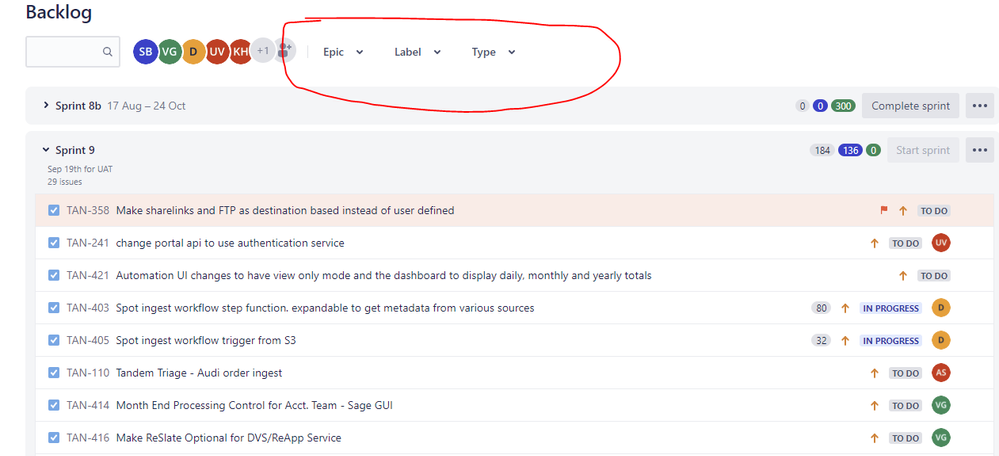Click "Sep 19th for UAT" sprint goal text
999x456 pixels.
point(80,169)
